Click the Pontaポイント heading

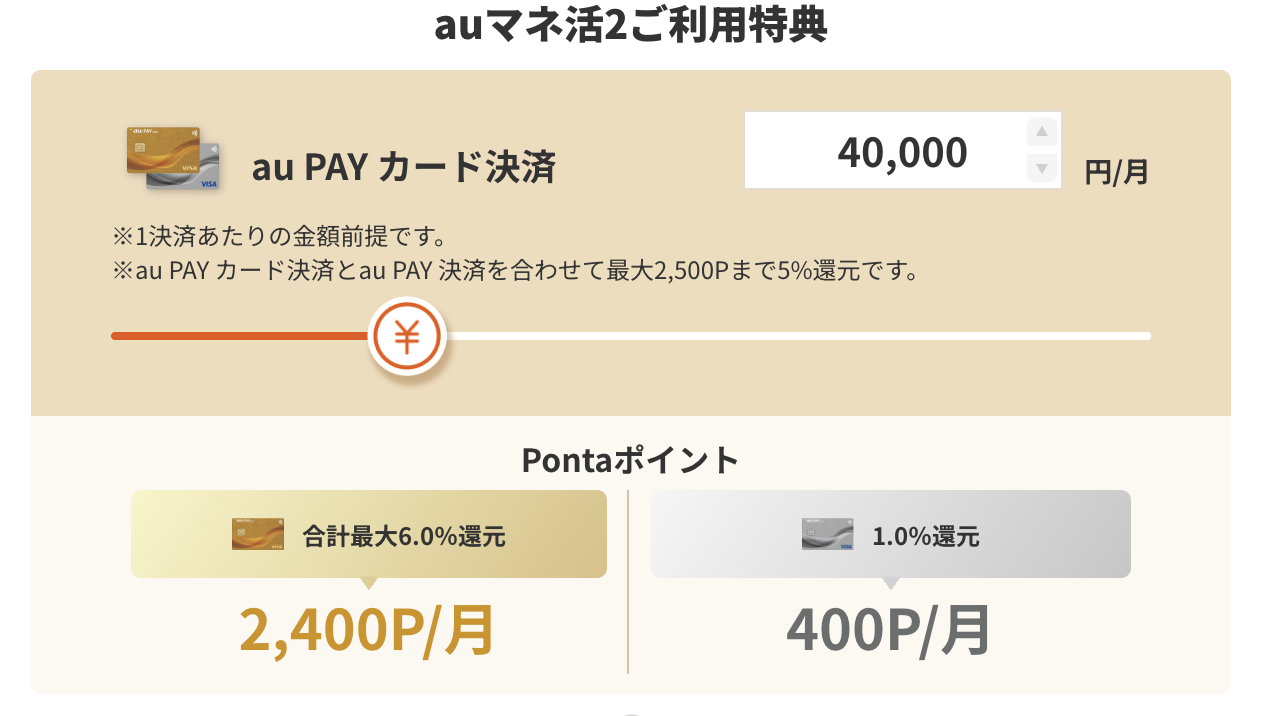(630, 460)
